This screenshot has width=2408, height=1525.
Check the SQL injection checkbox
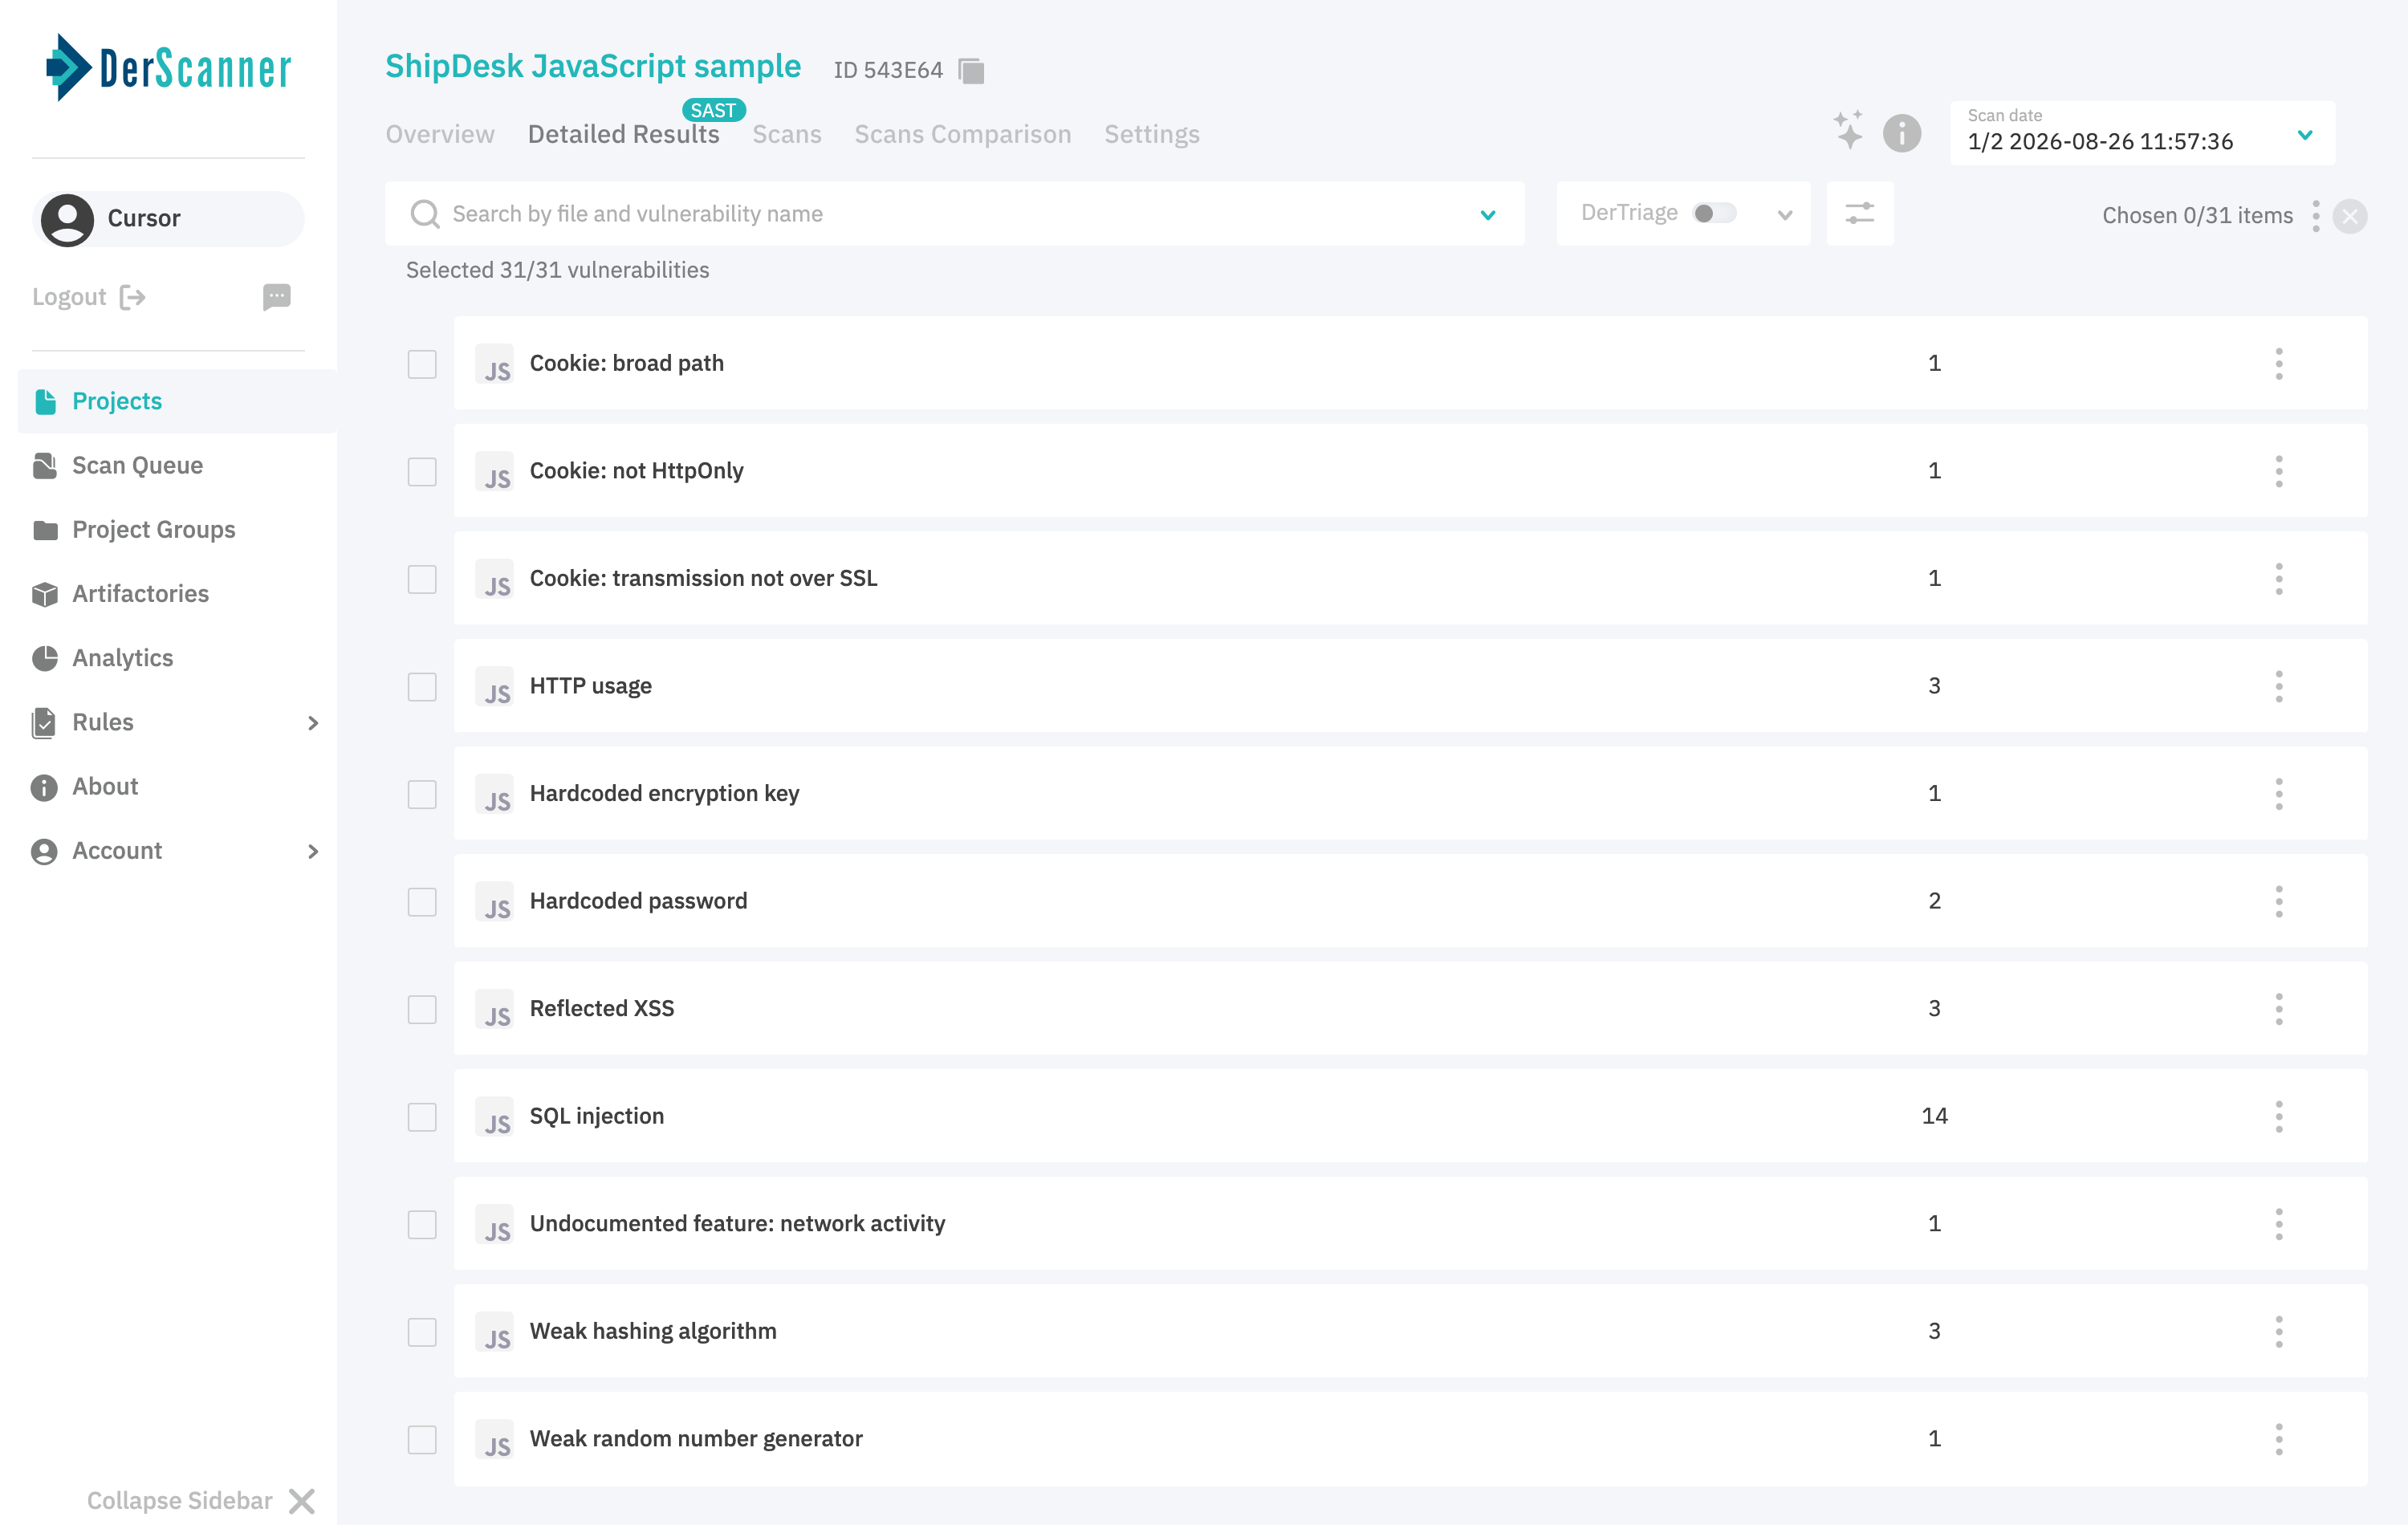pyautogui.click(x=422, y=1116)
